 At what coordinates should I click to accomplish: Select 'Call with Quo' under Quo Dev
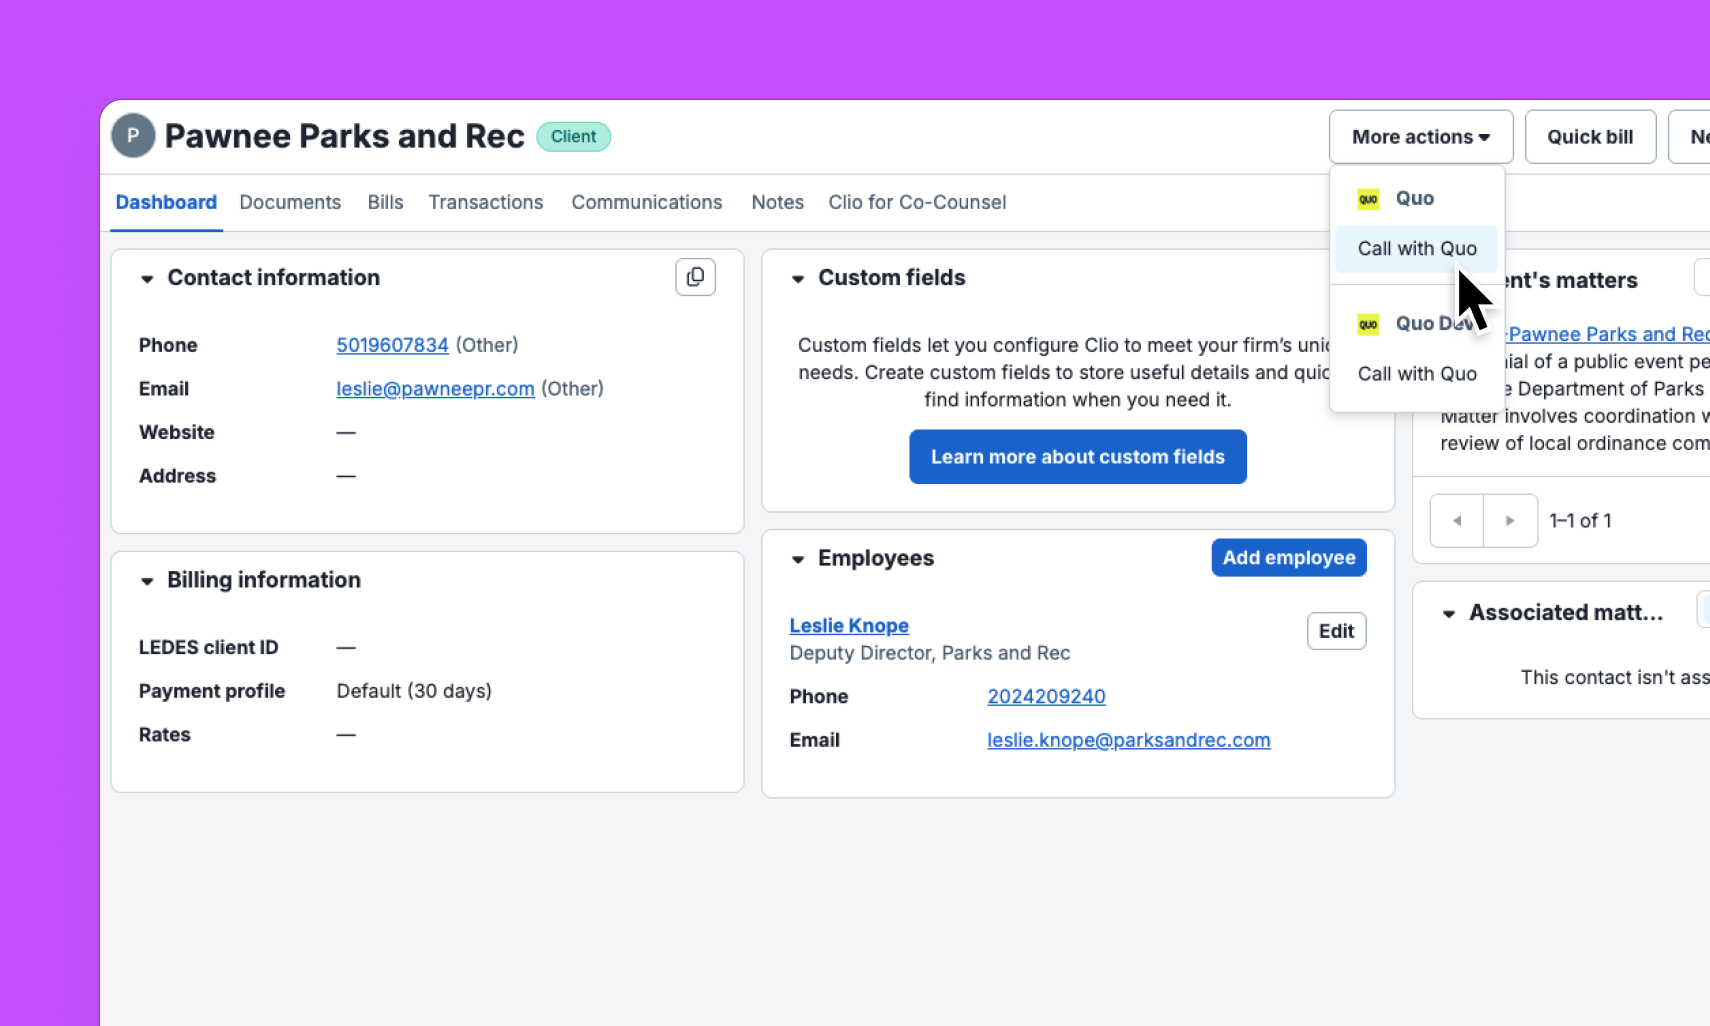tap(1417, 374)
